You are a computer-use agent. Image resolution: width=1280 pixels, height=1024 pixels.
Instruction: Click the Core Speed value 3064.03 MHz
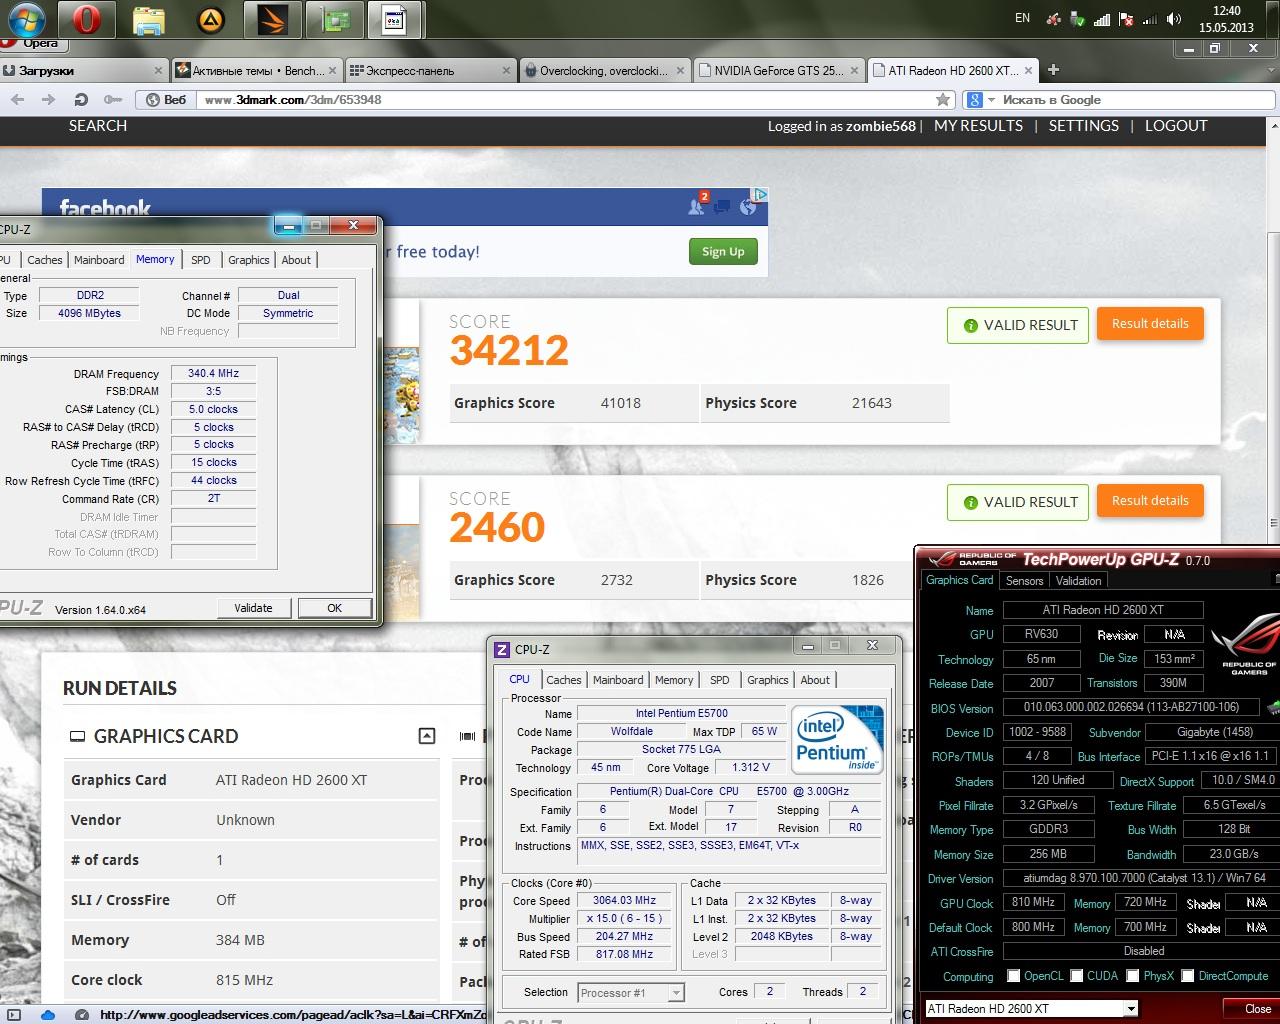click(x=624, y=901)
